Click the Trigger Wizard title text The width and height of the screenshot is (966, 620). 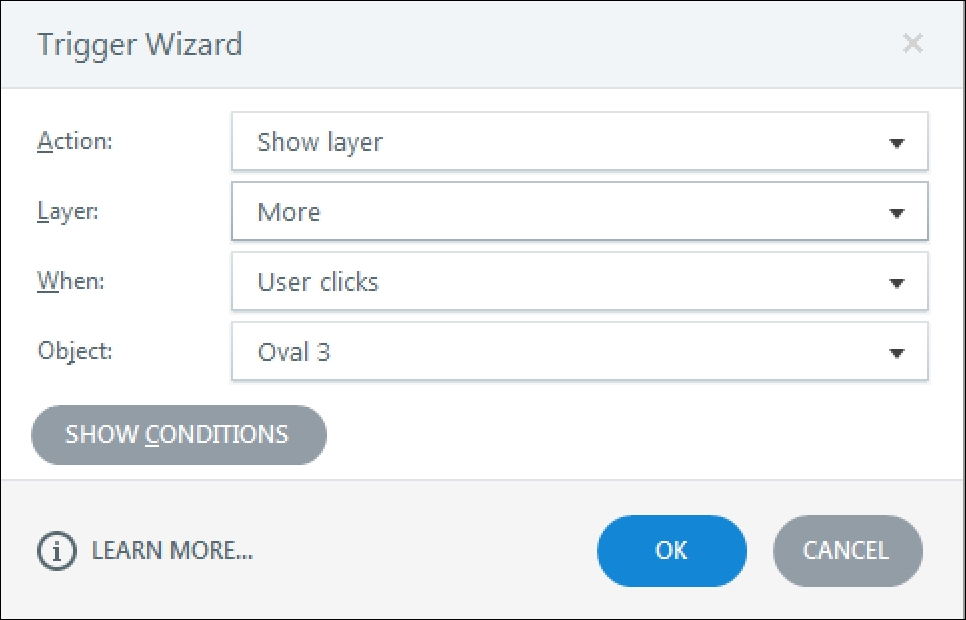[140, 45]
